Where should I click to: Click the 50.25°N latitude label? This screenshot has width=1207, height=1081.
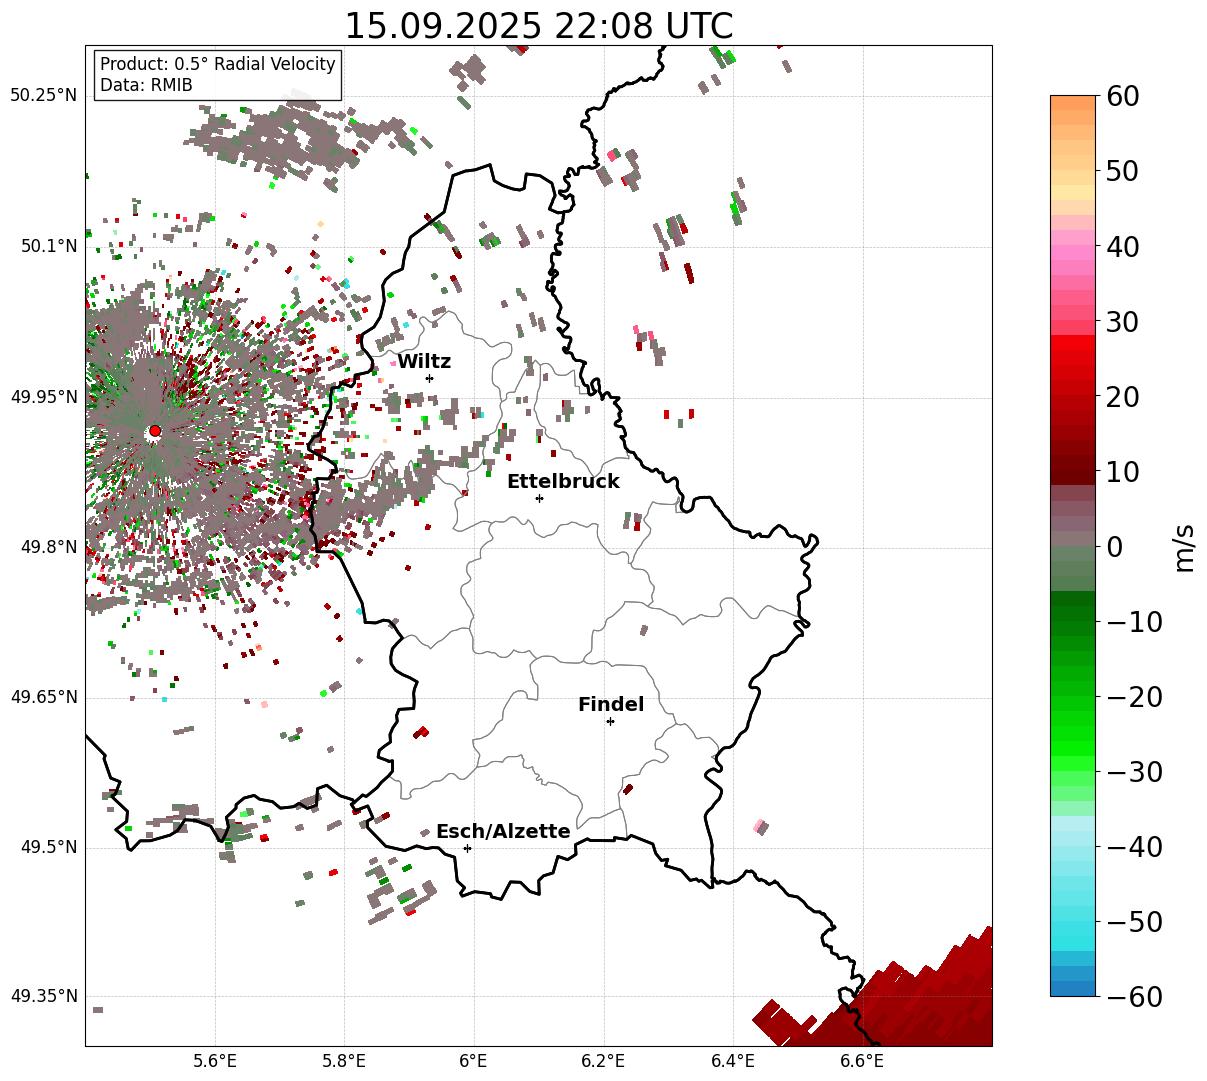point(44,96)
